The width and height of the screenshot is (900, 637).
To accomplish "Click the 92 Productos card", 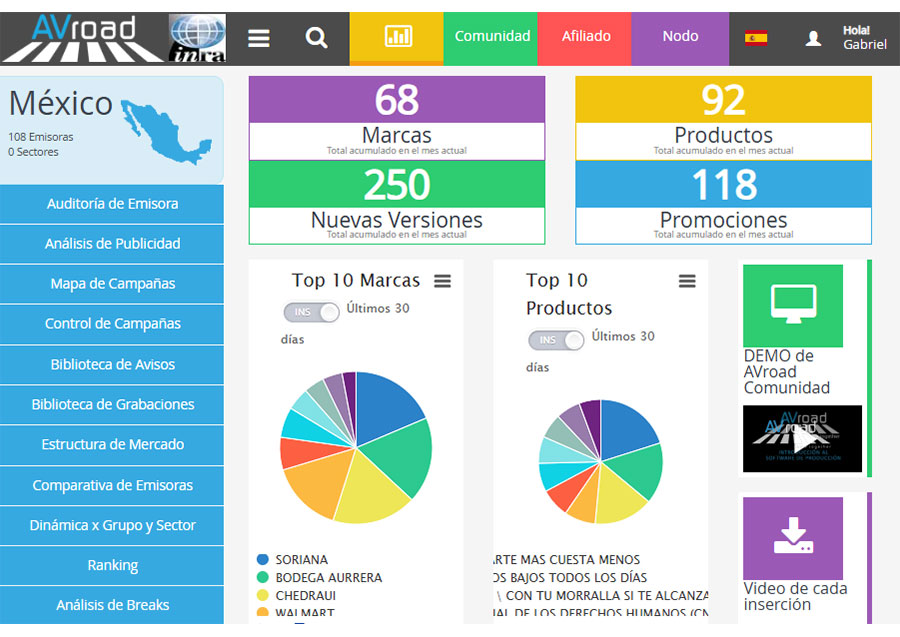I will point(723,118).
